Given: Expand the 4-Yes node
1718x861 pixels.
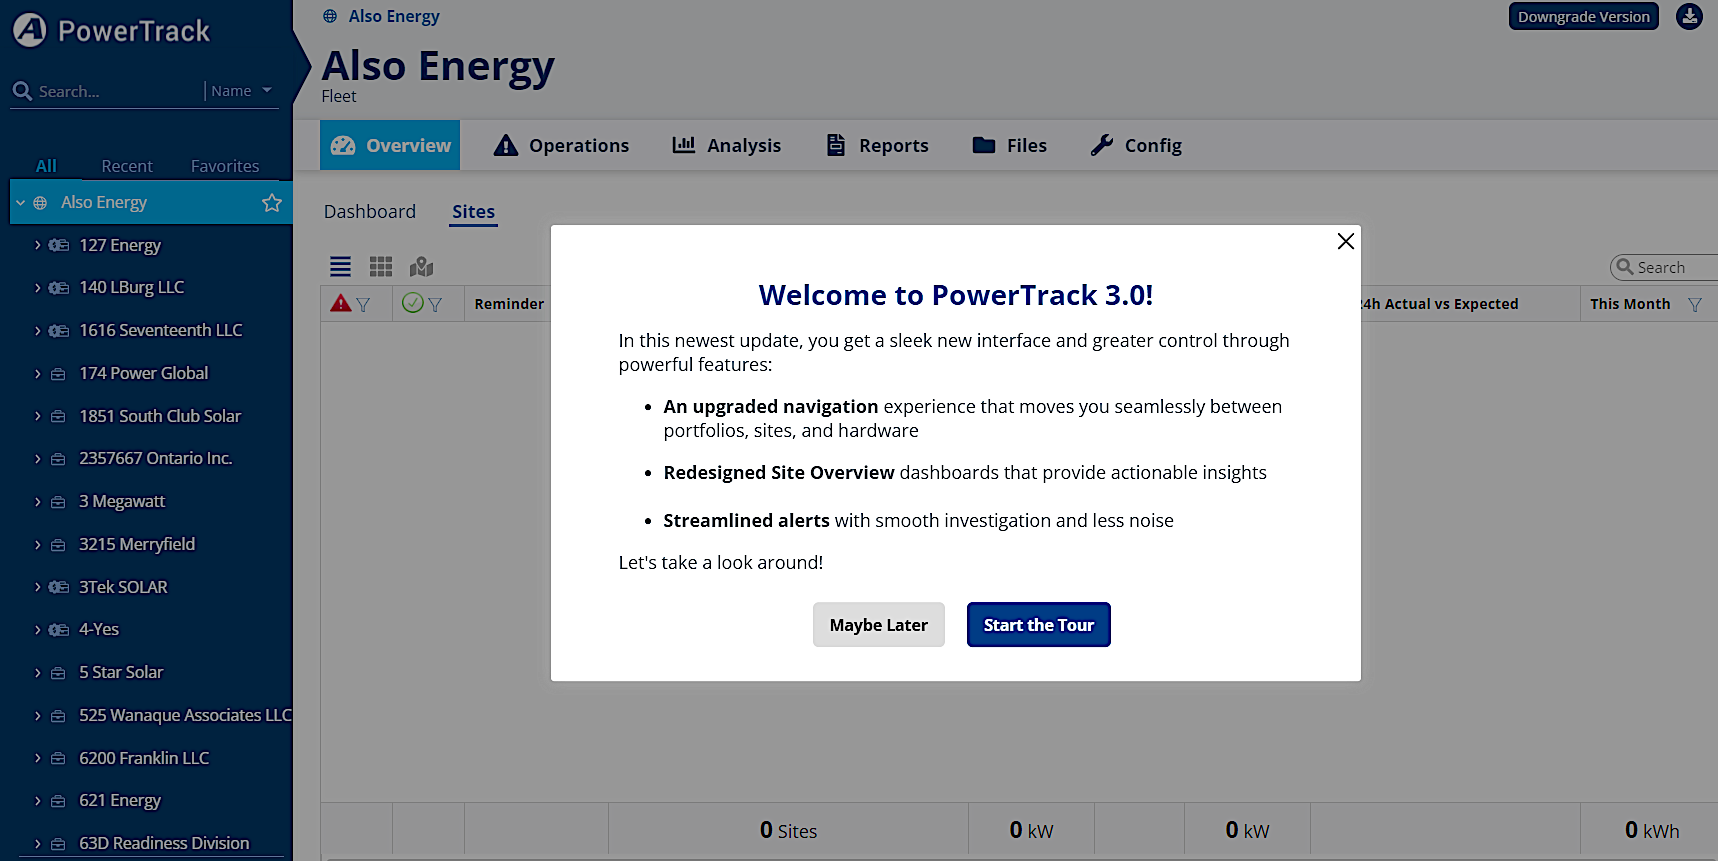Looking at the screenshot, I should 37,630.
